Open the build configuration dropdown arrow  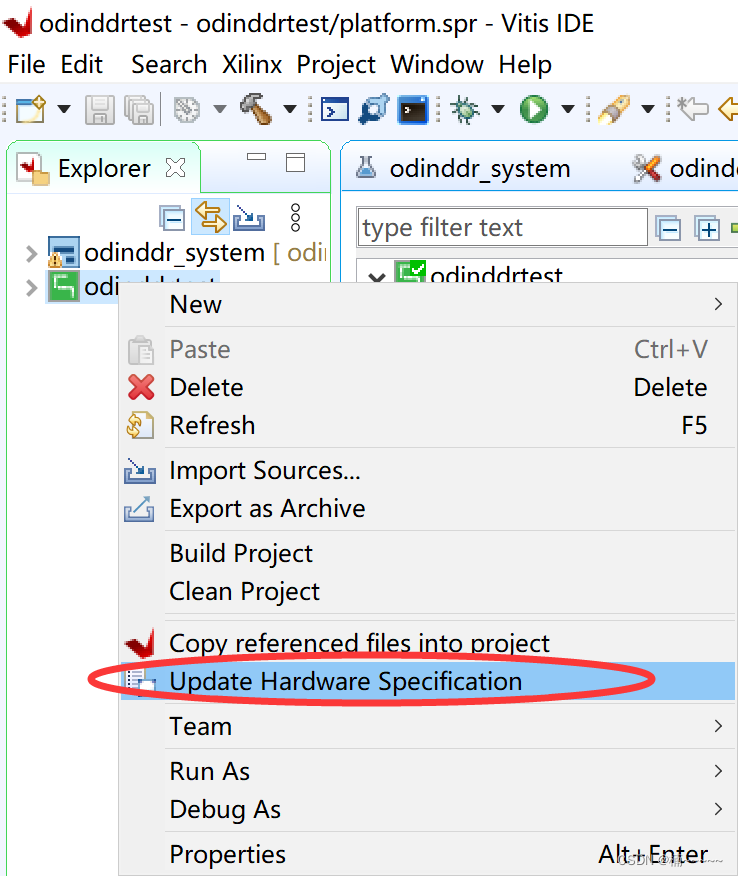click(220, 109)
